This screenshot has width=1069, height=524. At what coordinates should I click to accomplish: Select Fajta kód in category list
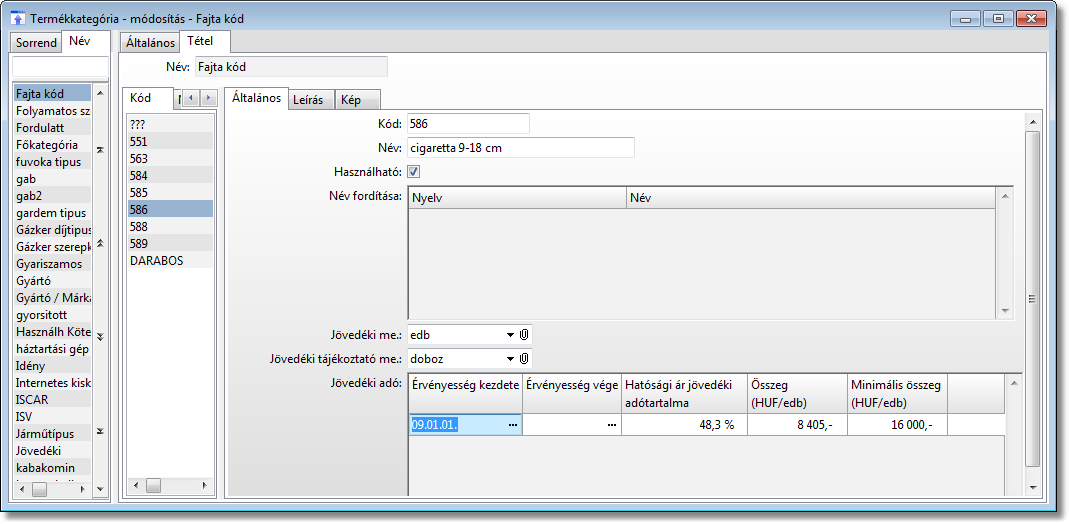(52, 93)
